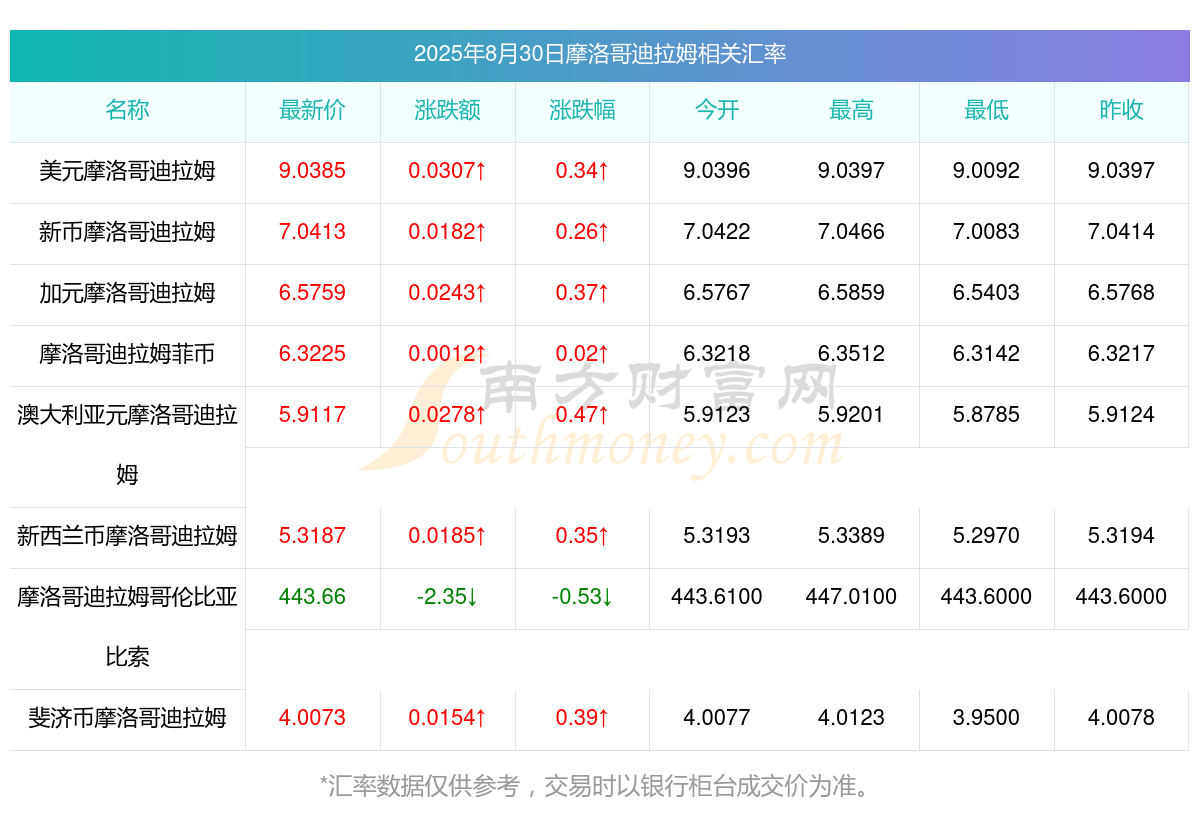Click previous close 4.0078
The height and width of the screenshot is (817, 1200).
[x=1121, y=718]
